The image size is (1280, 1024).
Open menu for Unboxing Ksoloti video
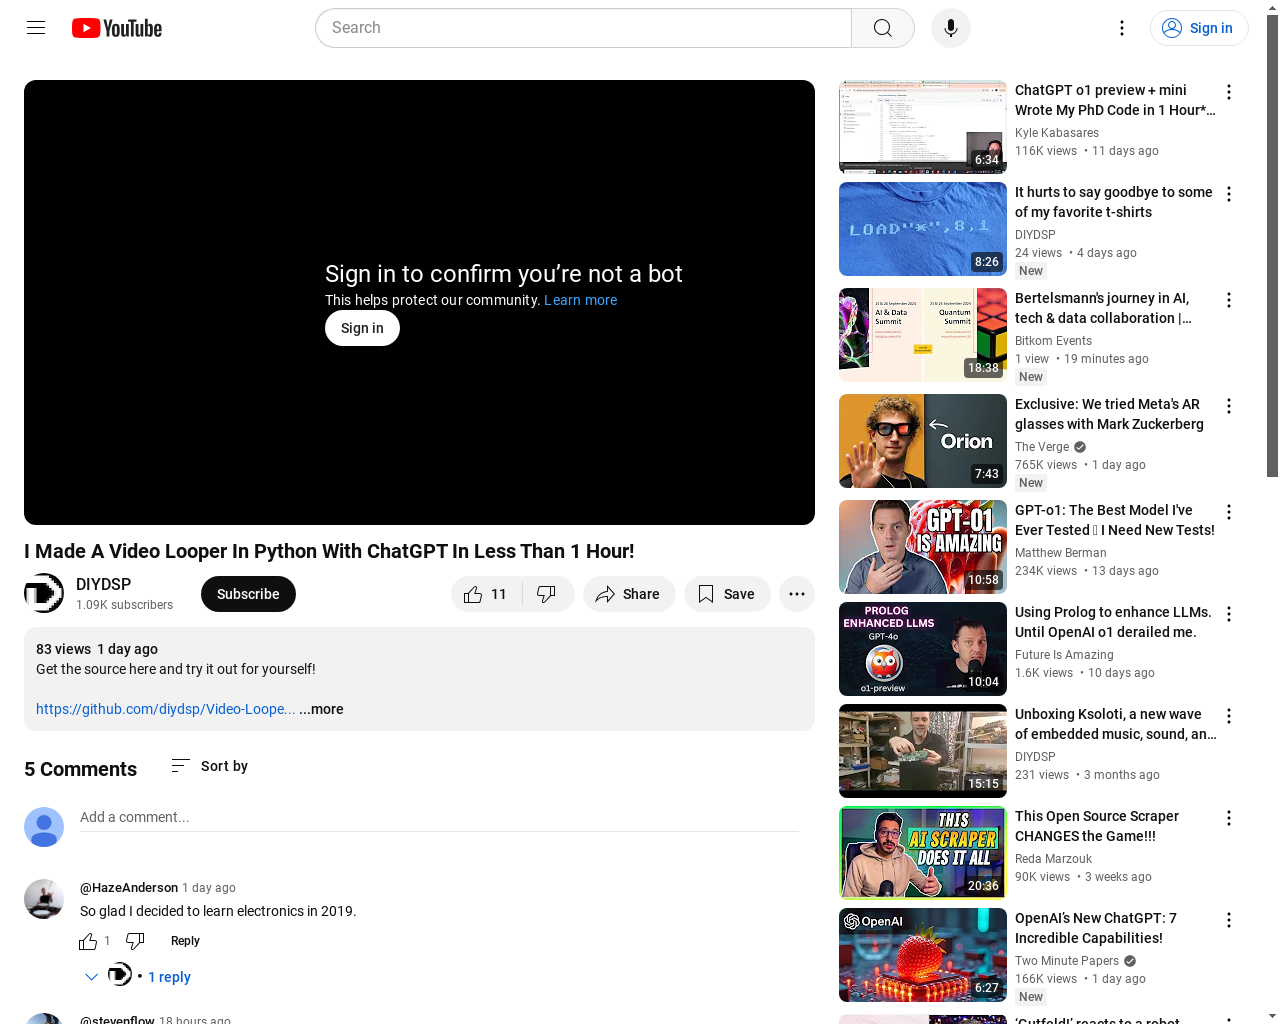(x=1229, y=716)
